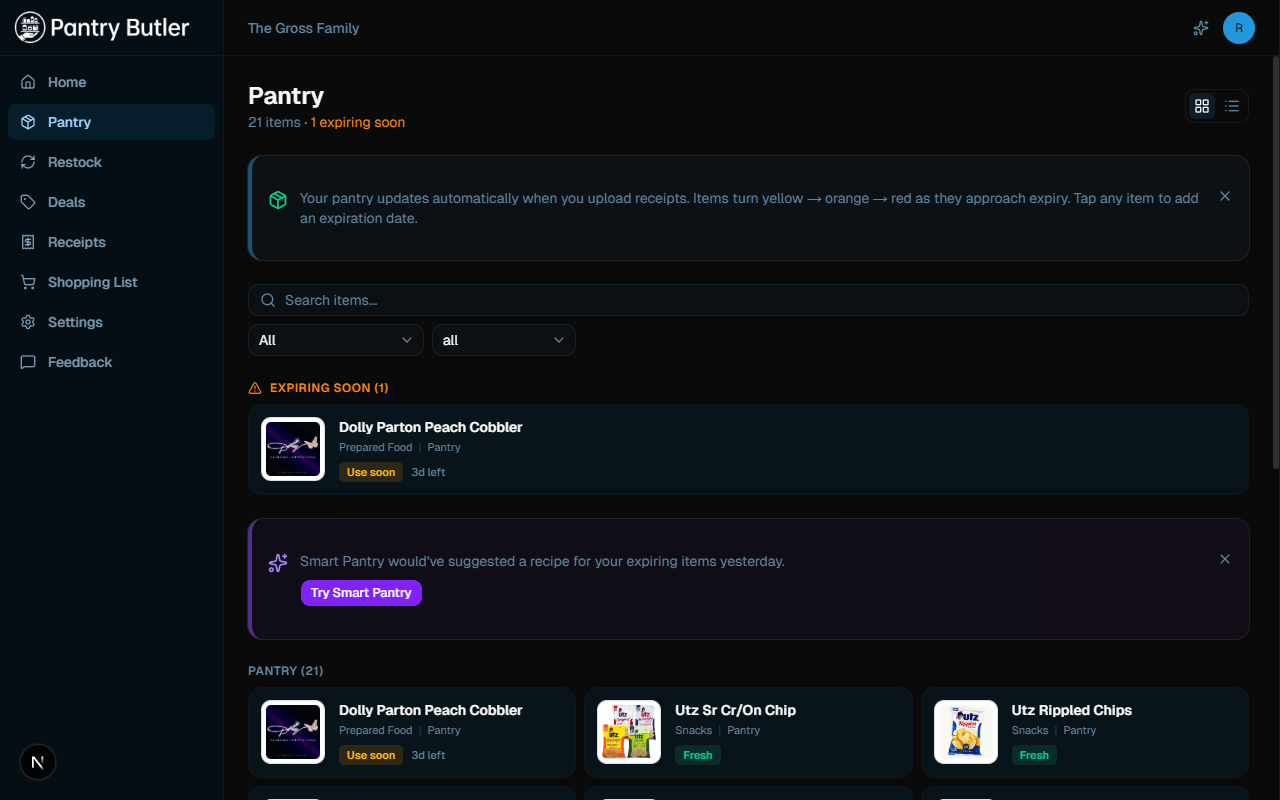Open the second filter dropdown labeled all
1280x800 pixels.
[x=503, y=340]
